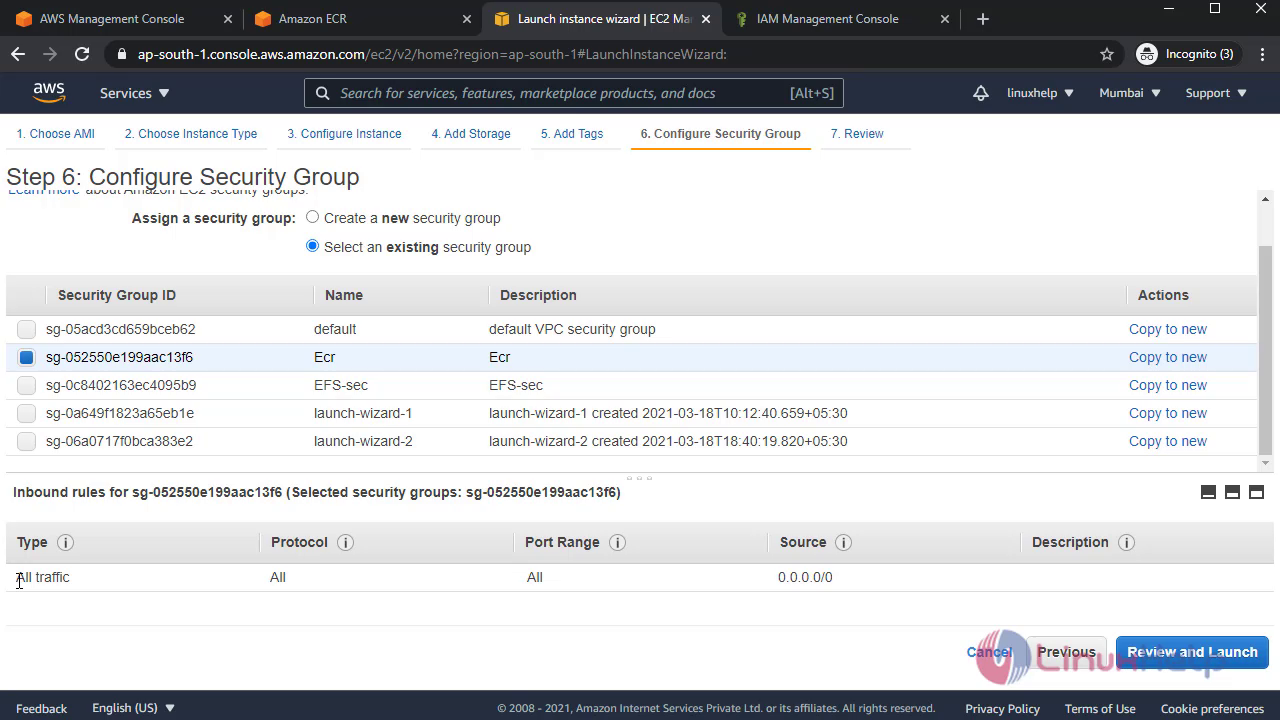Open the notifications bell icon
This screenshot has height=720, width=1280.
[981, 93]
